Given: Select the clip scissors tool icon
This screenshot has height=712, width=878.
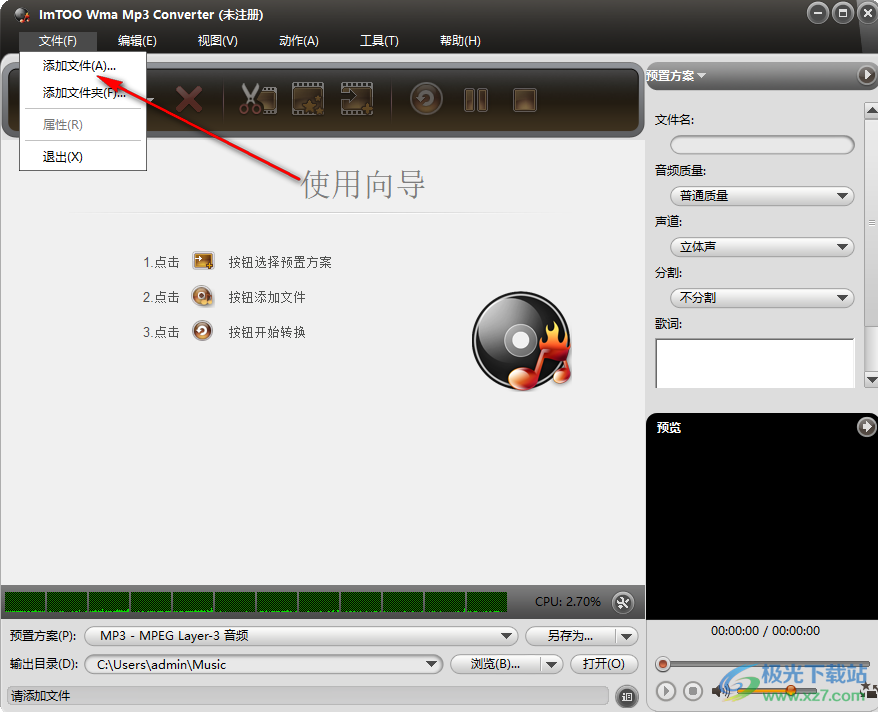Looking at the screenshot, I should (x=258, y=99).
